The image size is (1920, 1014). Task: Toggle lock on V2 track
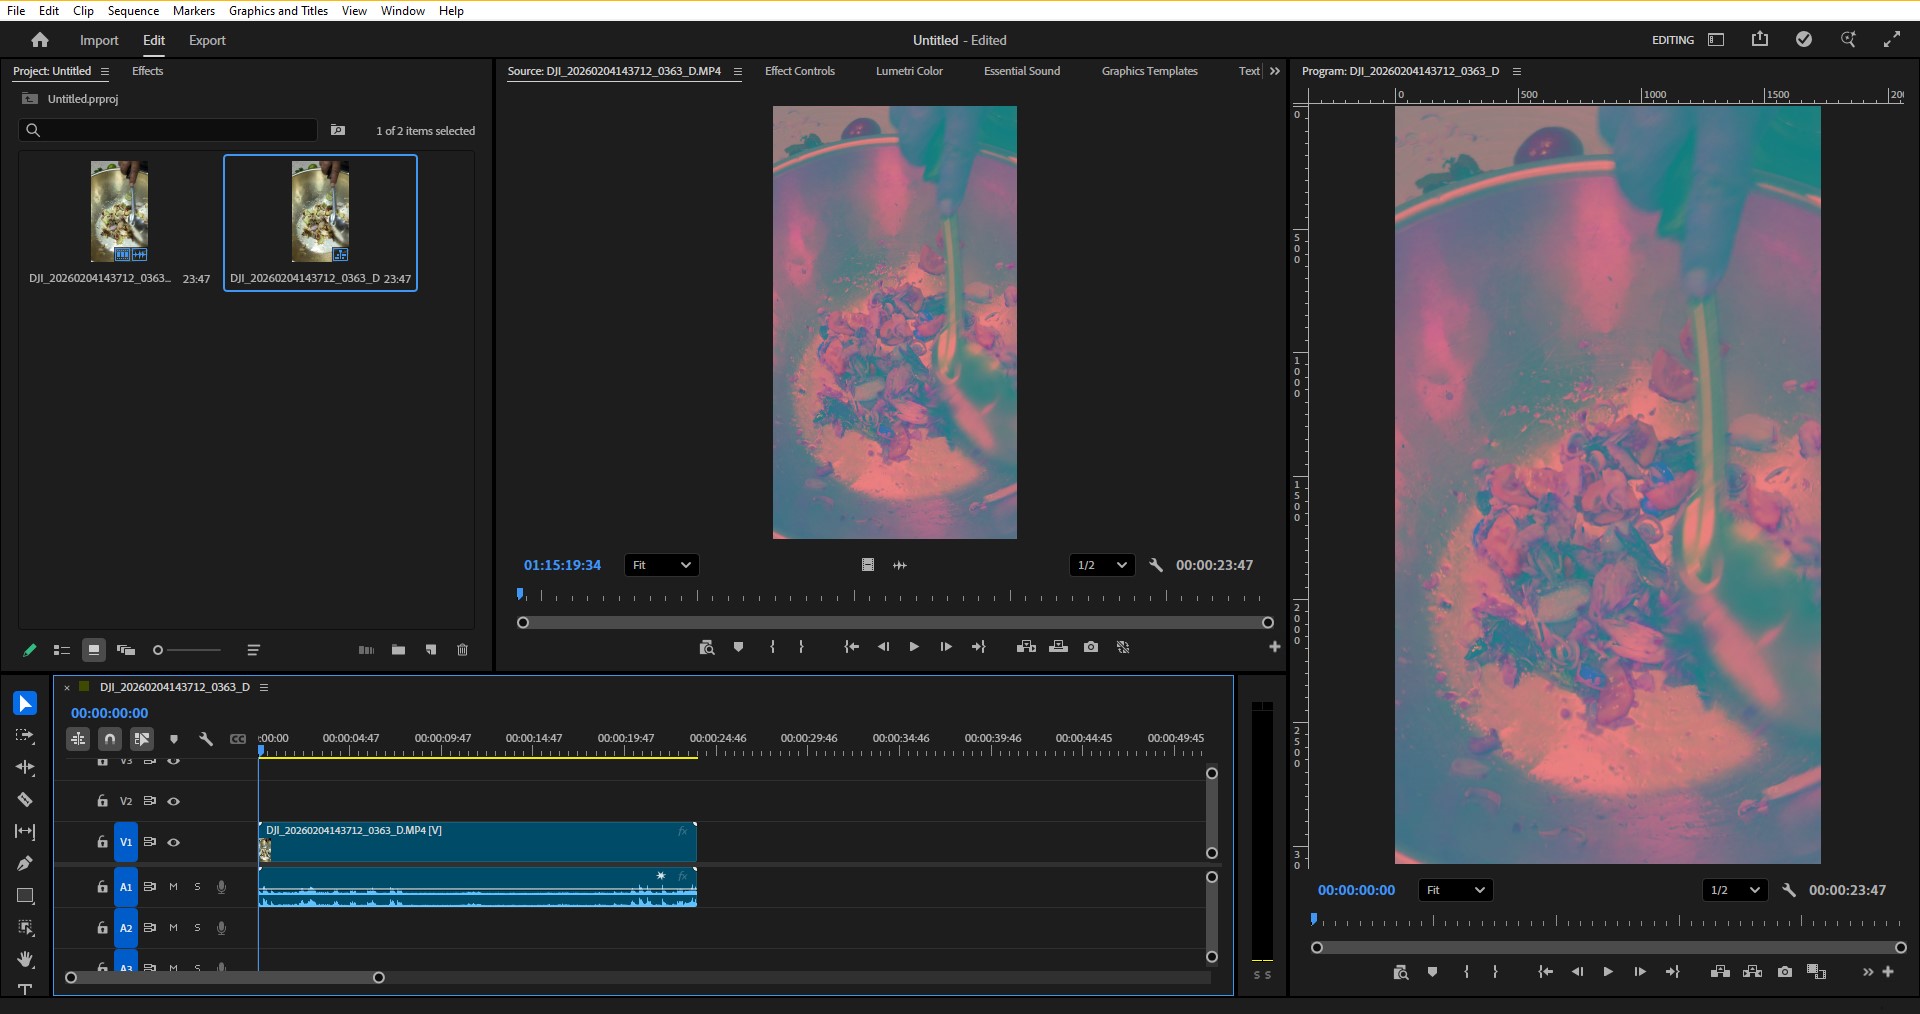(102, 801)
